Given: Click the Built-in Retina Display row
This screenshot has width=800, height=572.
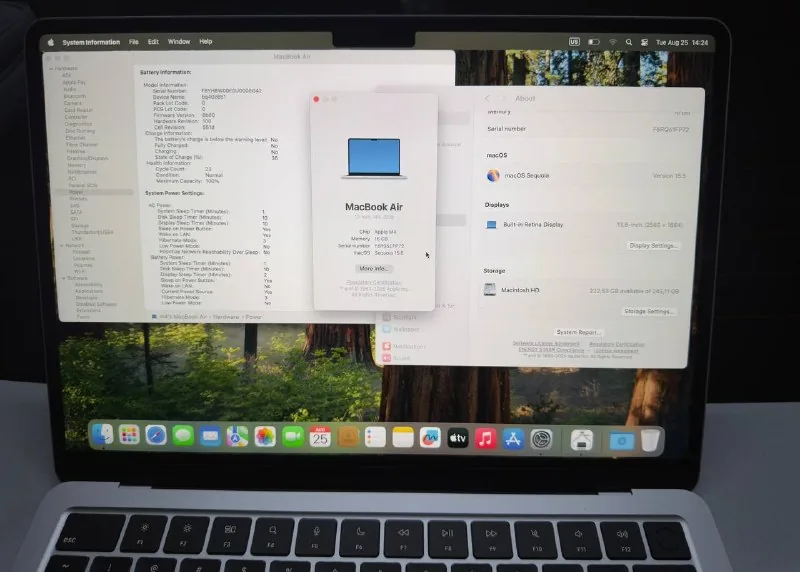Looking at the screenshot, I should 584,225.
